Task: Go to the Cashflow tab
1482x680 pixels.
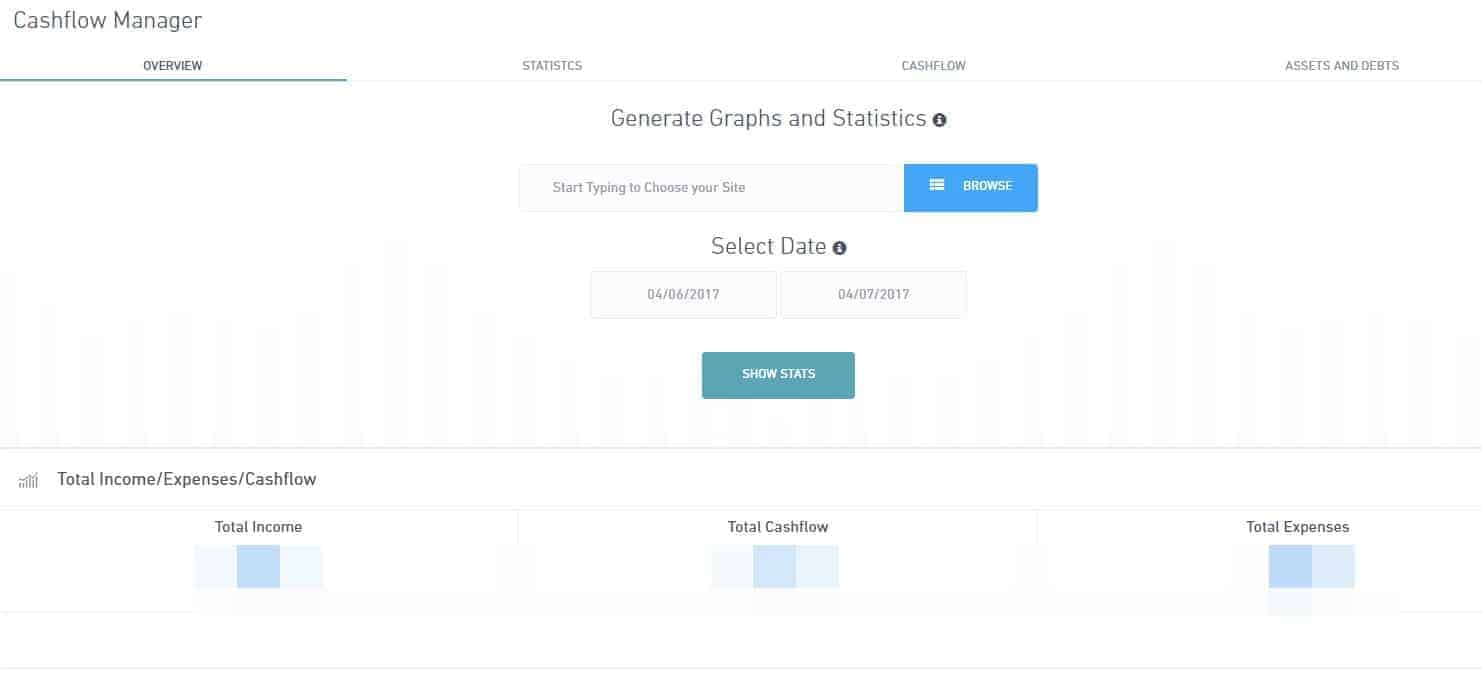Action: point(934,66)
